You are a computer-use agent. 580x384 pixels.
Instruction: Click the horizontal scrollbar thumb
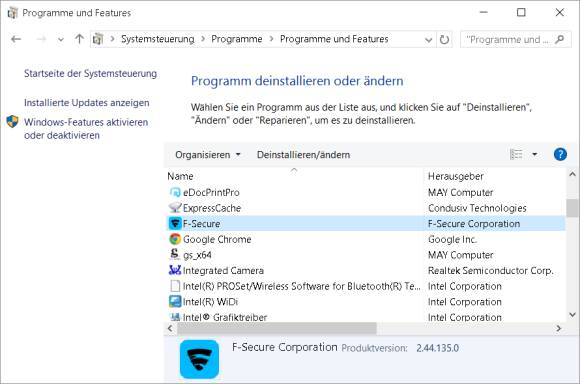click(277, 328)
